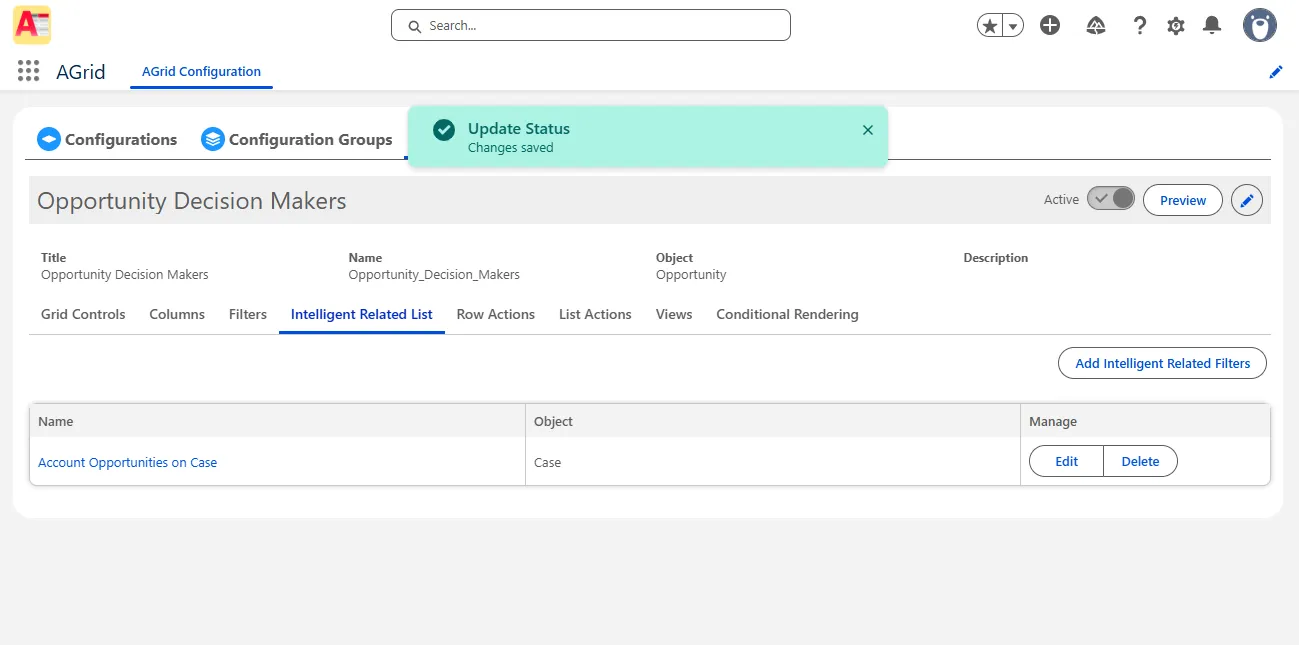Click the AGrid red logo icon
This screenshot has height=645, width=1299.
32,25
